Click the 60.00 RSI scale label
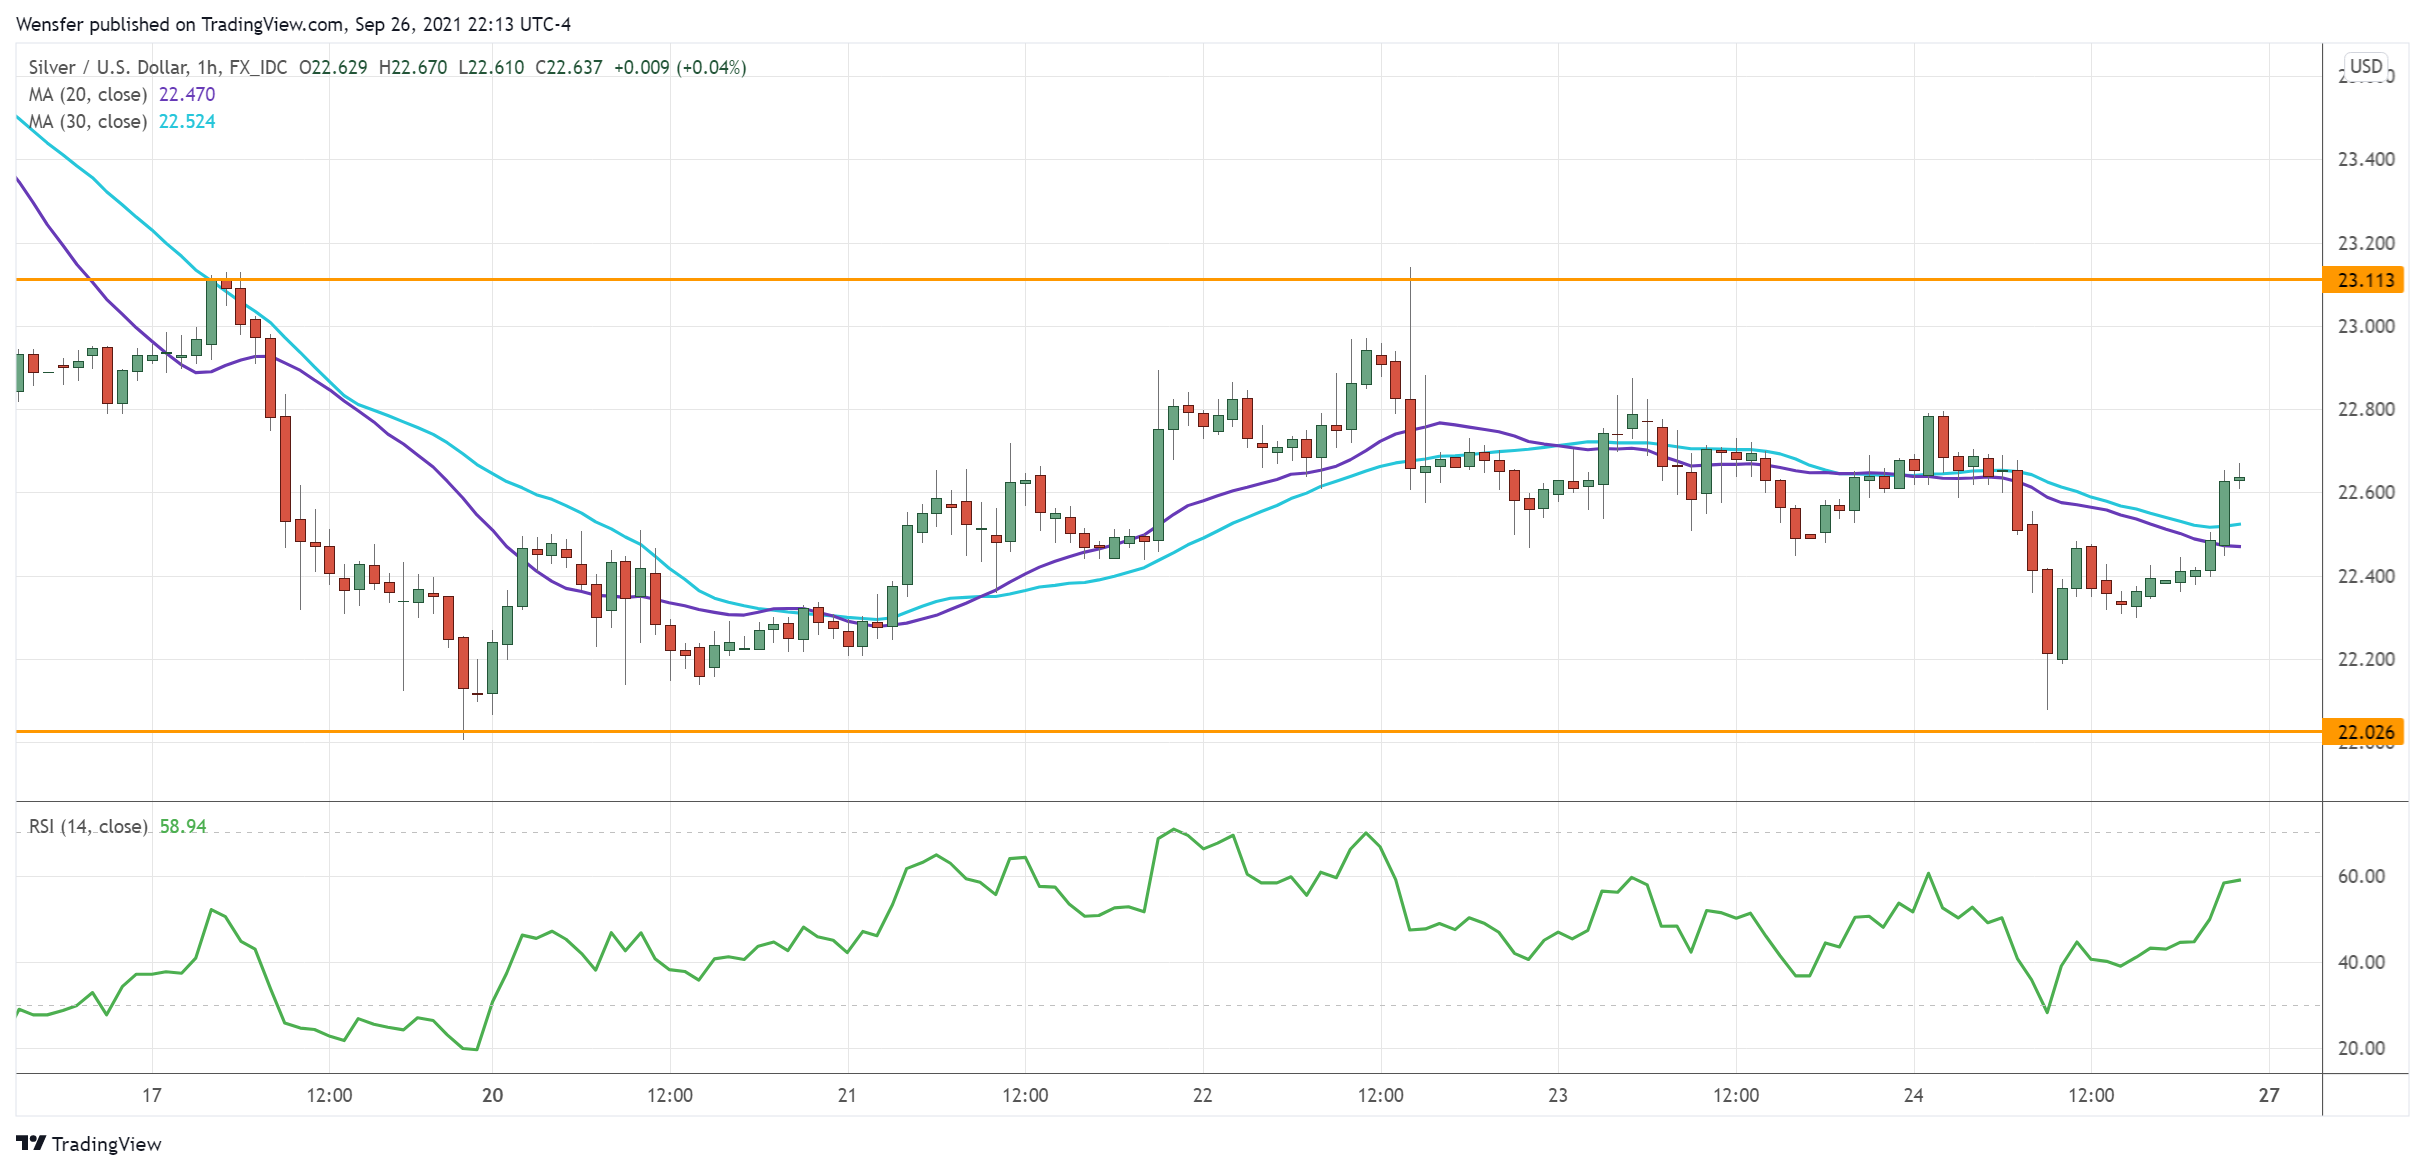Image resolution: width=2425 pixels, height=1171 pixels. tap(2361, 876)
